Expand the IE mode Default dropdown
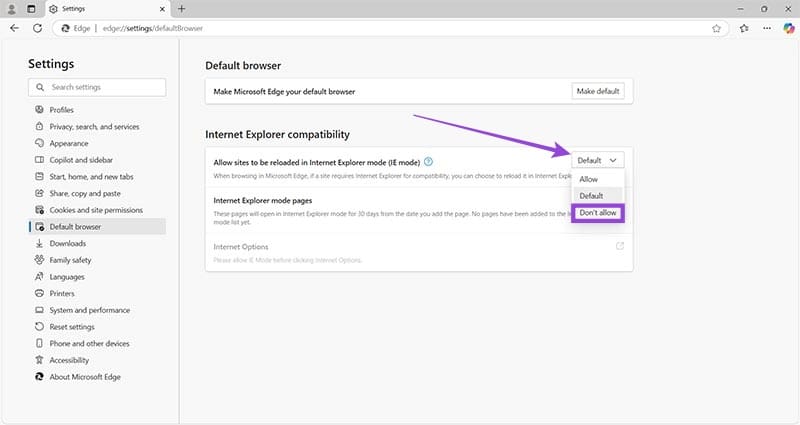Screen dimensions: 800x425 (599, 160)
